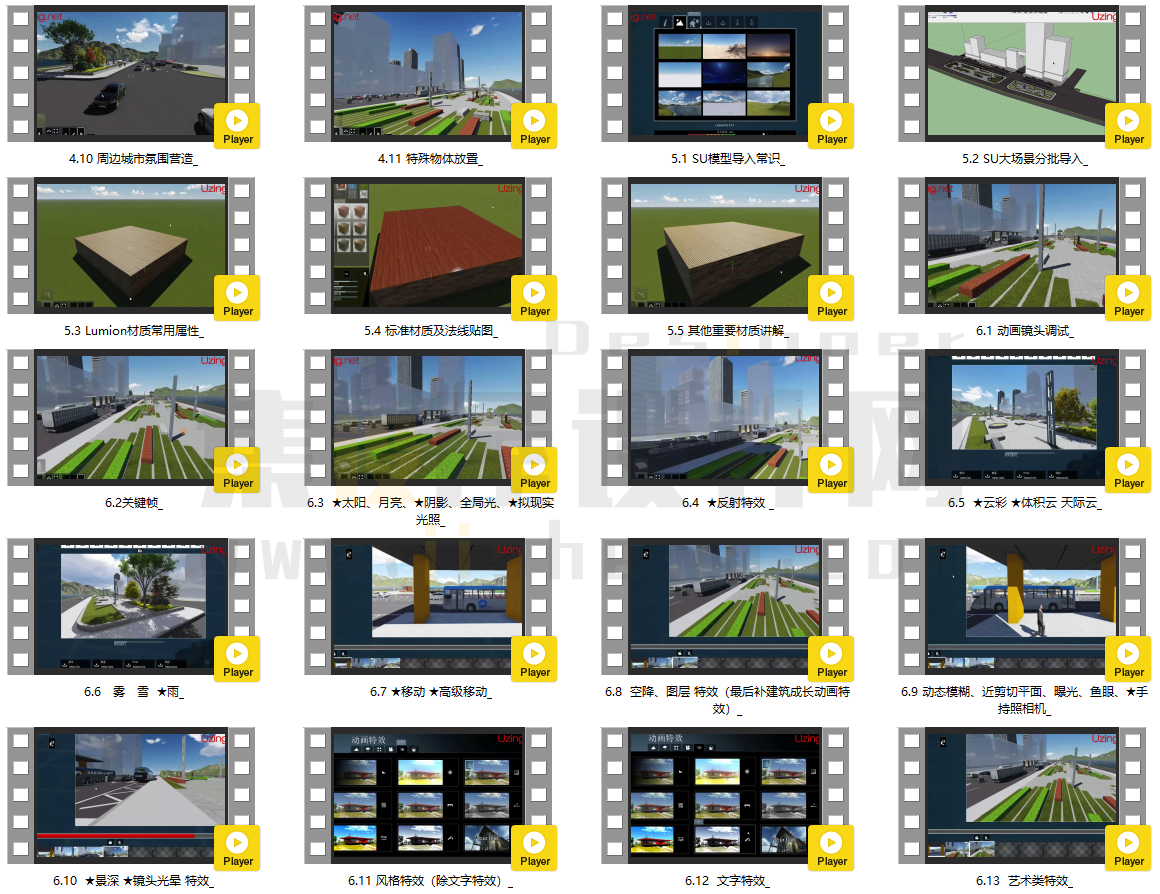This screenshot has height=894, width=1160.
Task: Select file name 6.1 动画镜头调试_
Action: tap(1025, 331)
